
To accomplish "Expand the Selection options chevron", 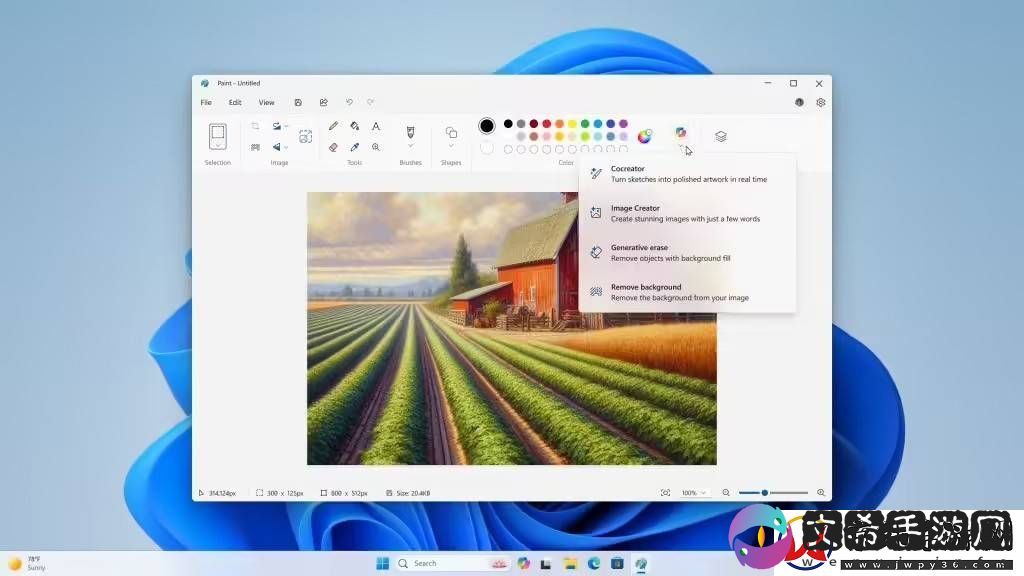I will tap(217, 146).
